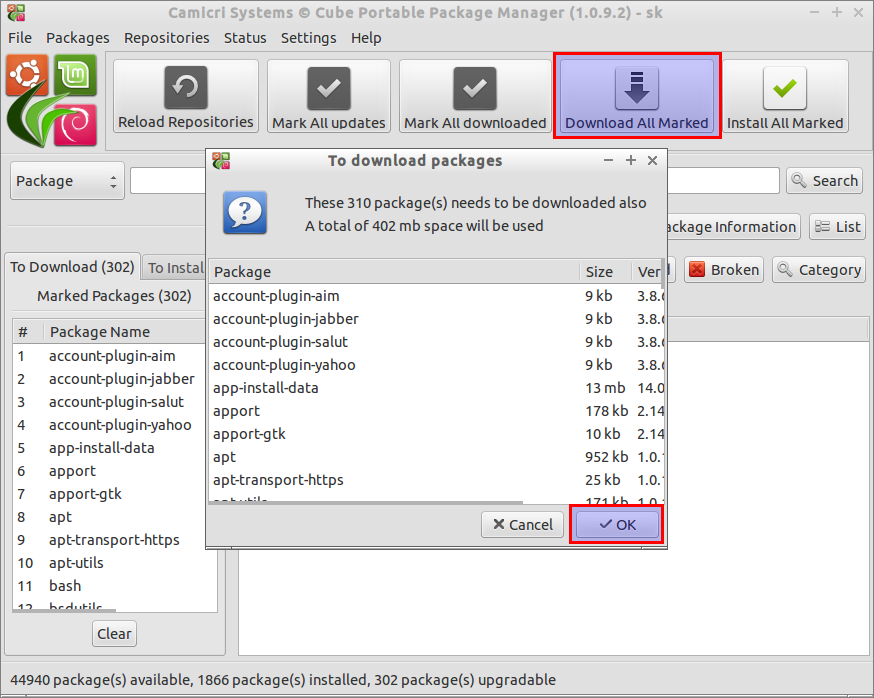Click the Mark All updates icon
This screenshot has width=874, height=698.
click(328, 87)
